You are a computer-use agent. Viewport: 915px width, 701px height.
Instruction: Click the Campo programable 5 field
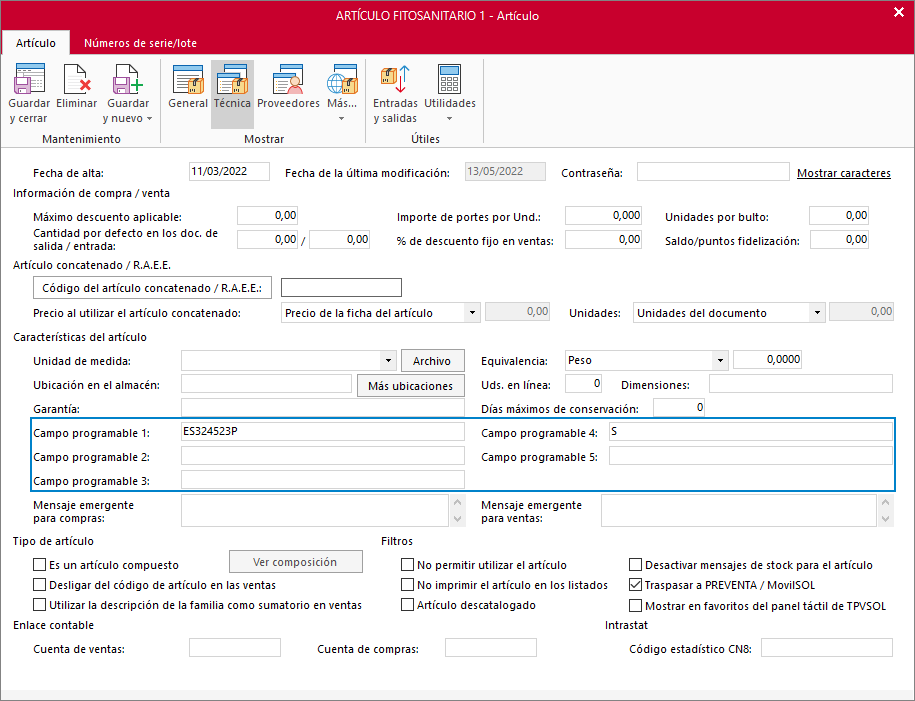tap(750, 455)
